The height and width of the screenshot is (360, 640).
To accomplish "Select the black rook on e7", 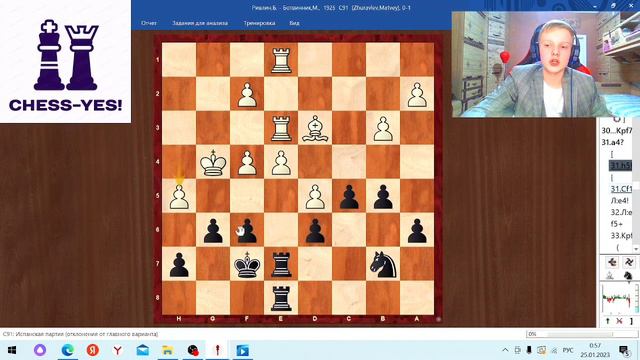I will (x=281, y=265).
